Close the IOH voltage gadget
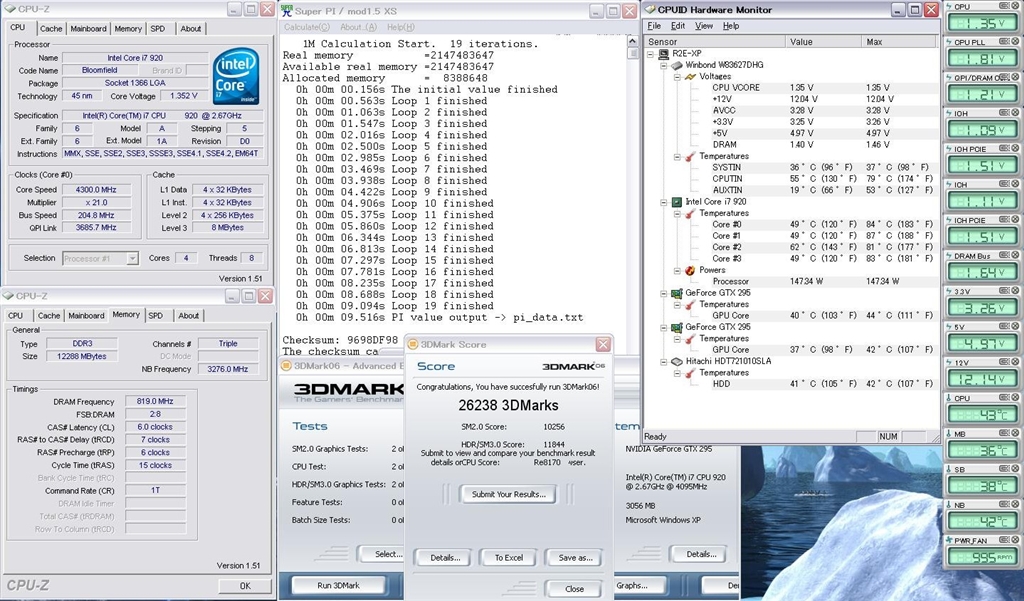Screen dimensions: 1024x601 click(x=1016, y=113)
